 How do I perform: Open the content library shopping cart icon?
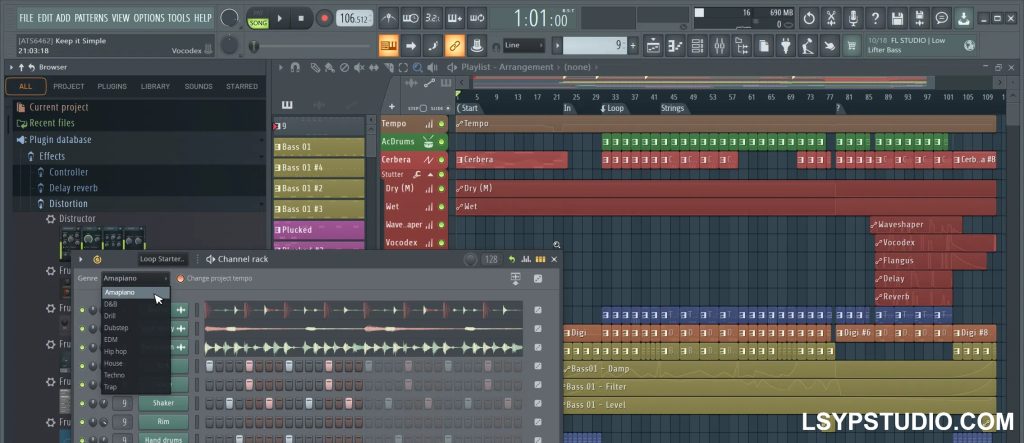[852, 46]
